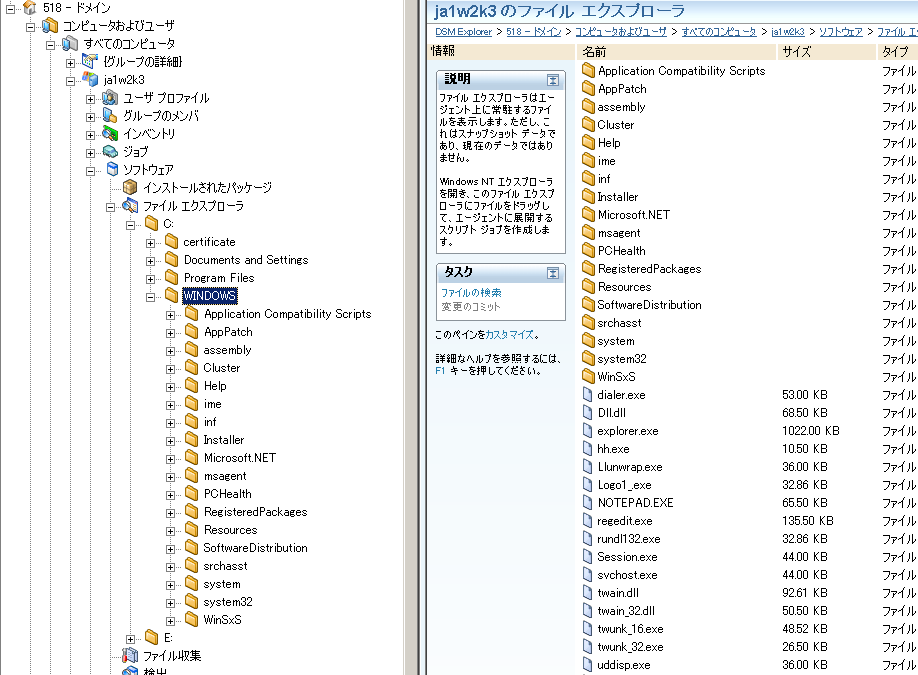
Task: Collapse the タスク tasks panel
Action: (x=553, y=273)
